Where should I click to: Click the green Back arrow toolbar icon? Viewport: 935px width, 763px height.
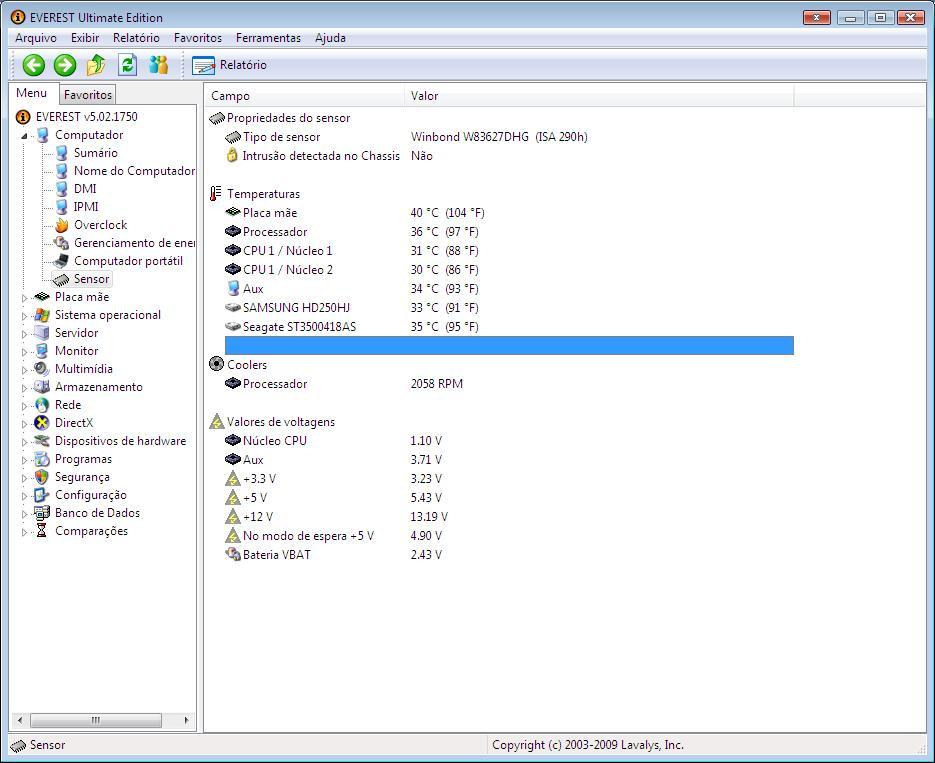point(34,65)
